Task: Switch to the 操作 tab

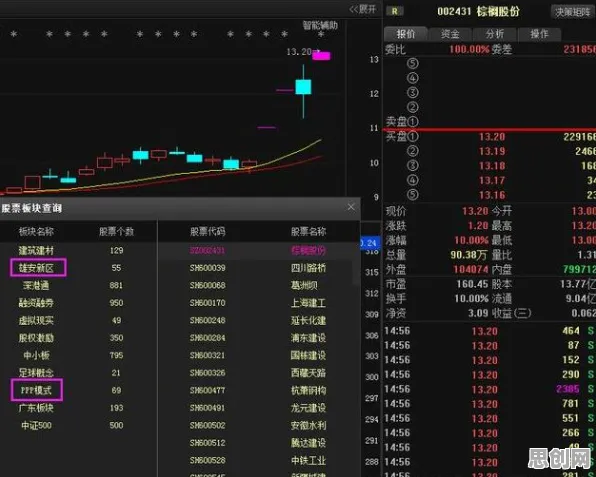Action: point(539,34)
